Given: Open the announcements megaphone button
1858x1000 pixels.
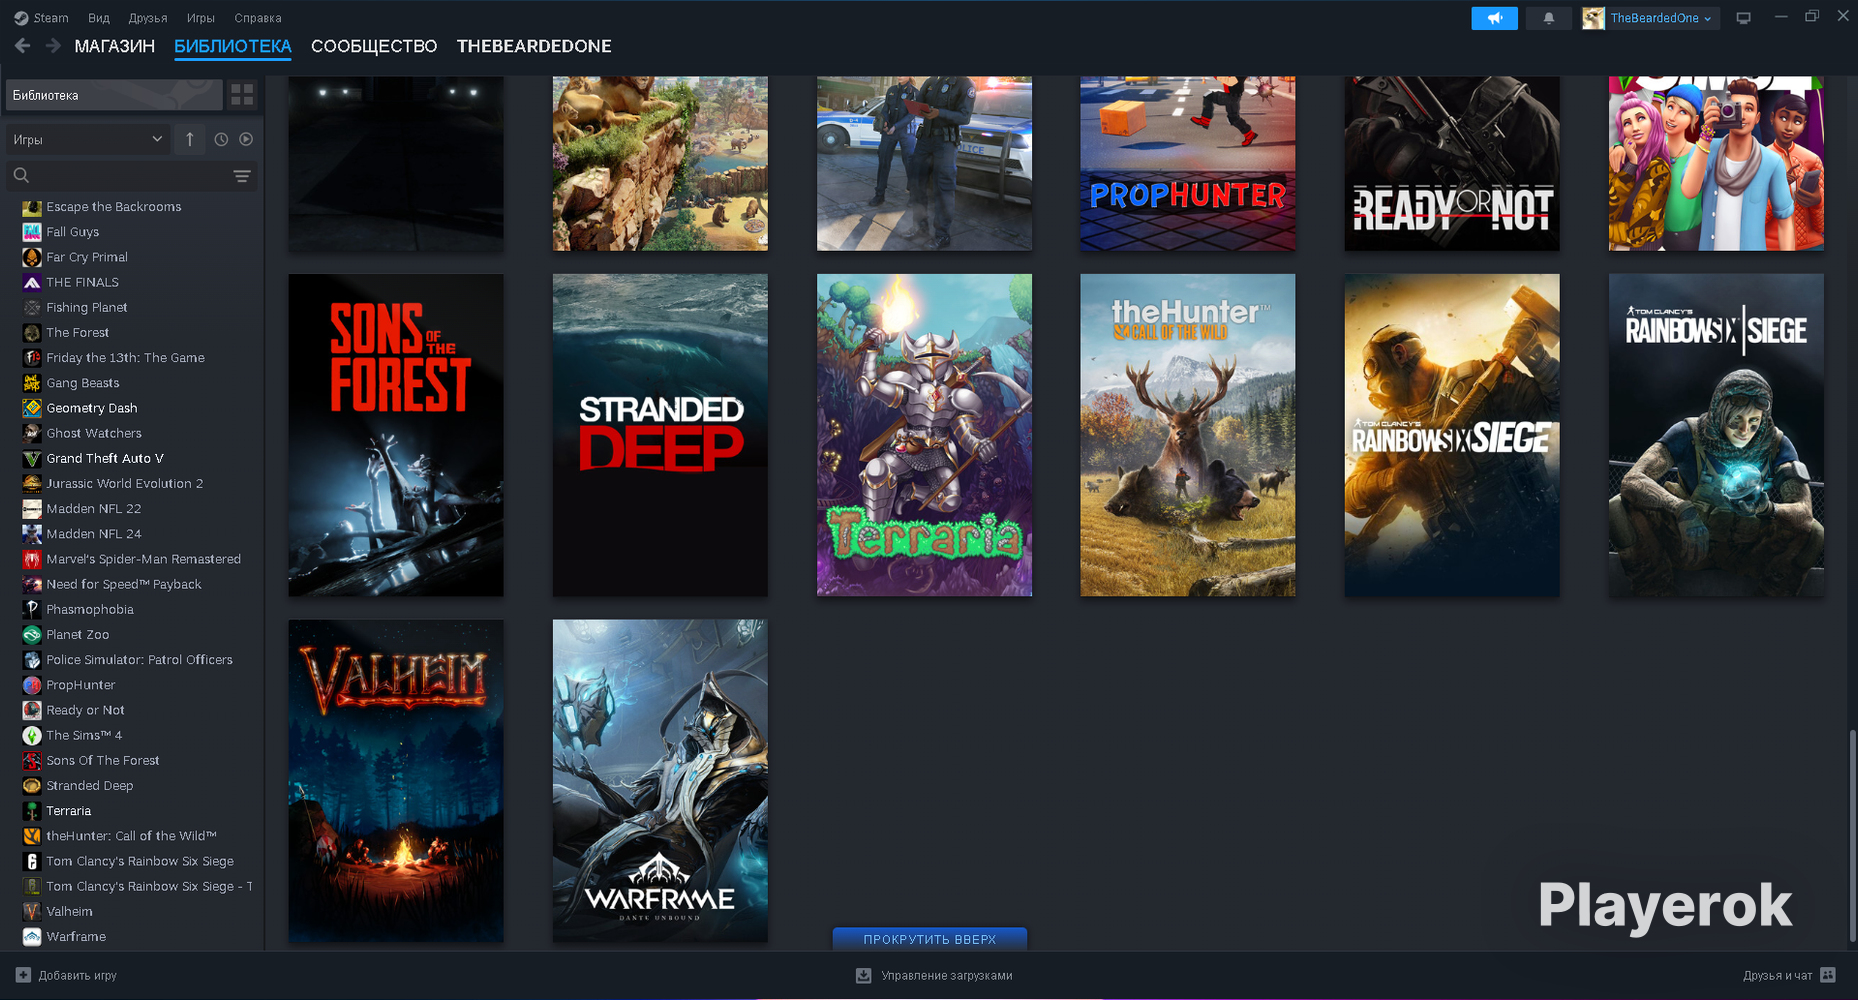Looking at the screenshot, I should click(x=1494, y=18).
